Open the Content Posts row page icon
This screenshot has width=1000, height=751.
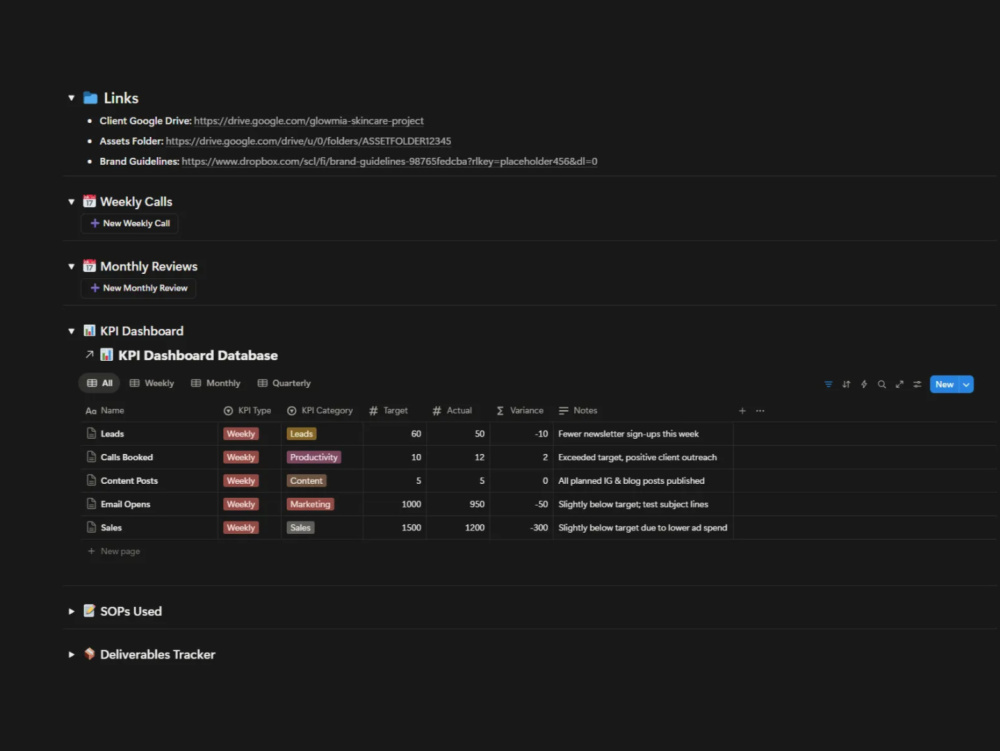[x=91, y=481]
